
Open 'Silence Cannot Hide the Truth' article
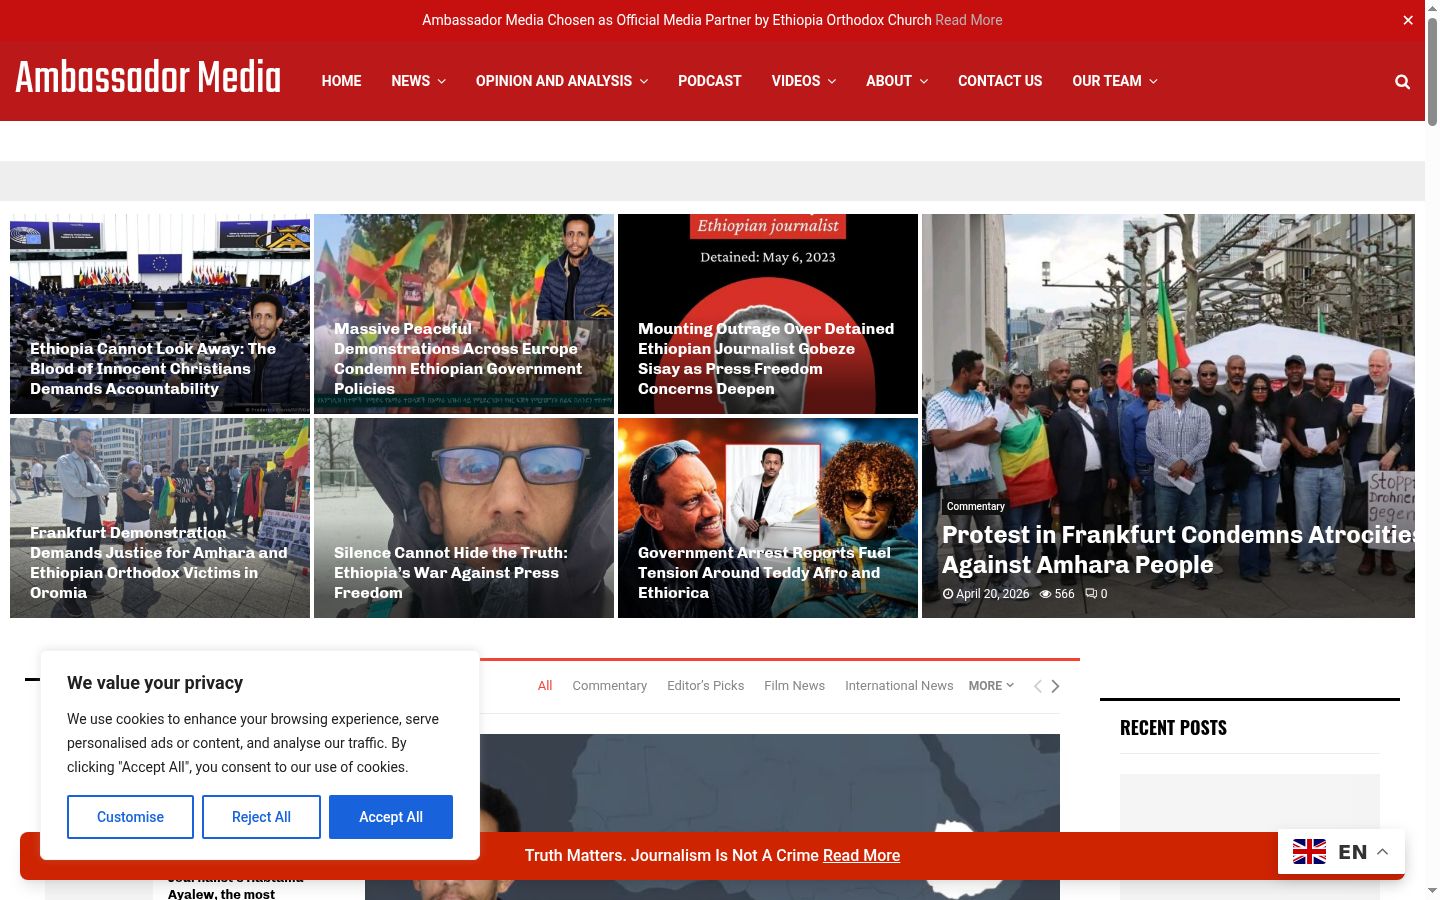(x=451, y=573)
